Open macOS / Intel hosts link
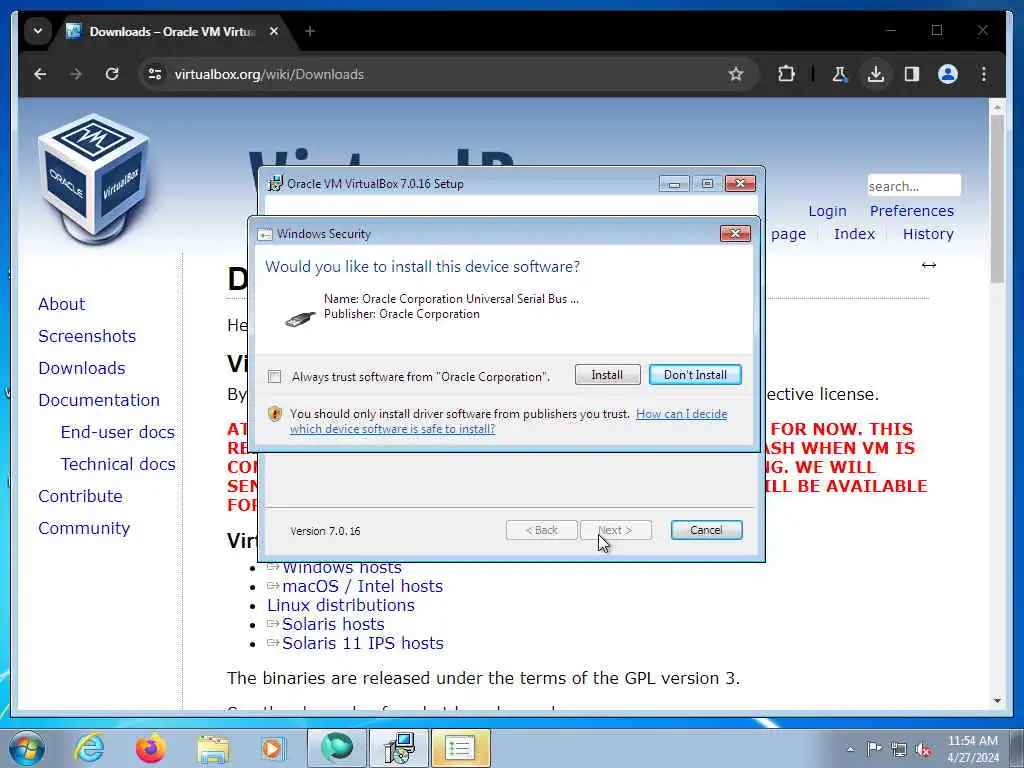The height and width of the screenshot is (768, 1024). pyautogui.click(x=362, y=586)
